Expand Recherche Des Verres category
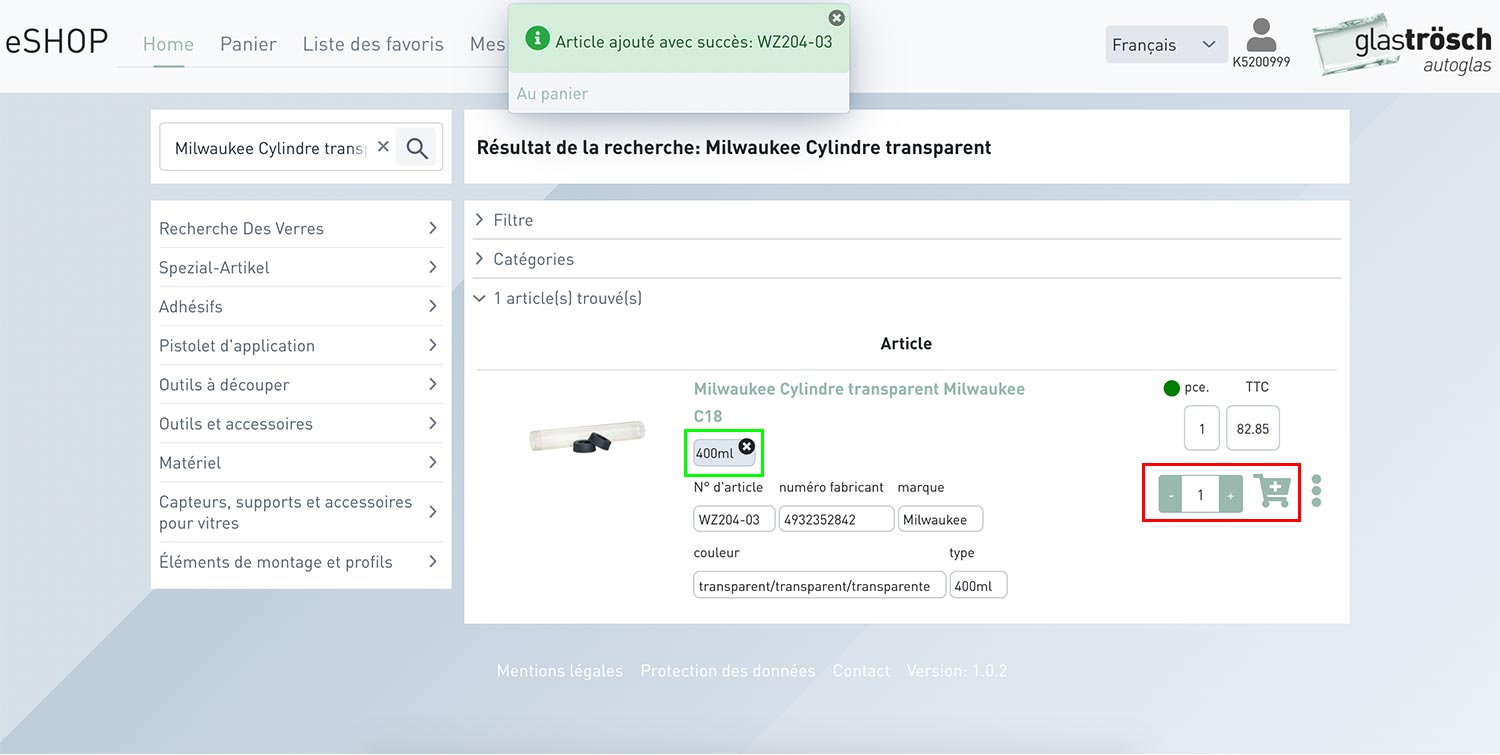This screenshot has height=755, width=1500. coord(300,228)
